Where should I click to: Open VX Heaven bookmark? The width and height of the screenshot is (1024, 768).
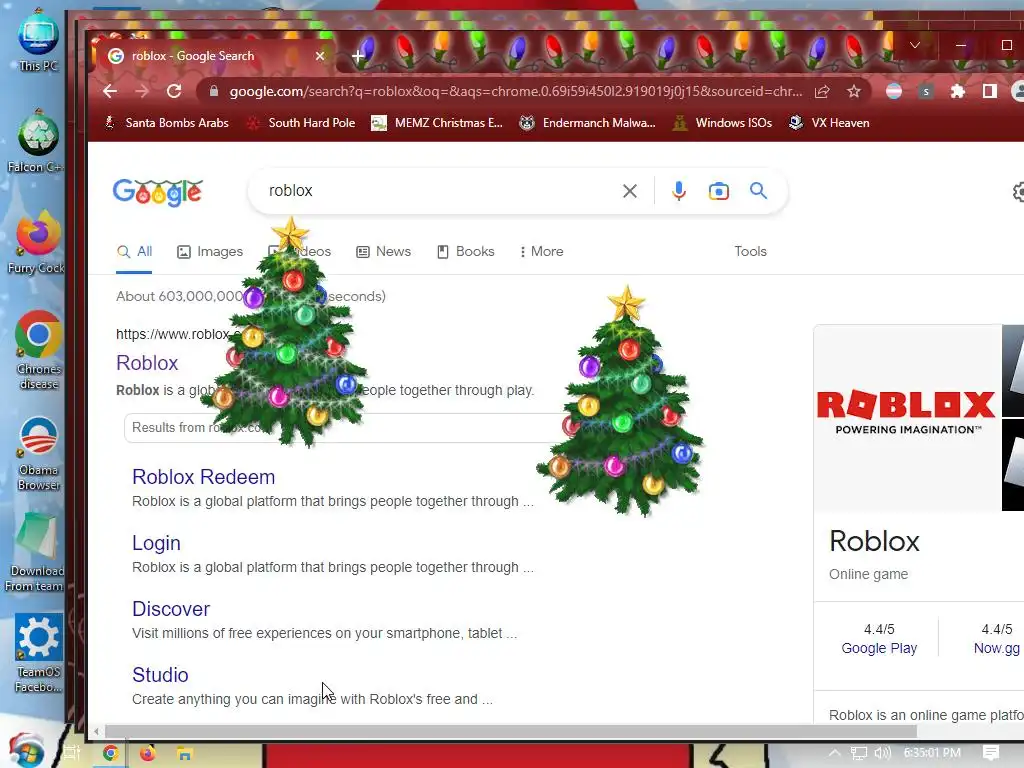point(829,123)
